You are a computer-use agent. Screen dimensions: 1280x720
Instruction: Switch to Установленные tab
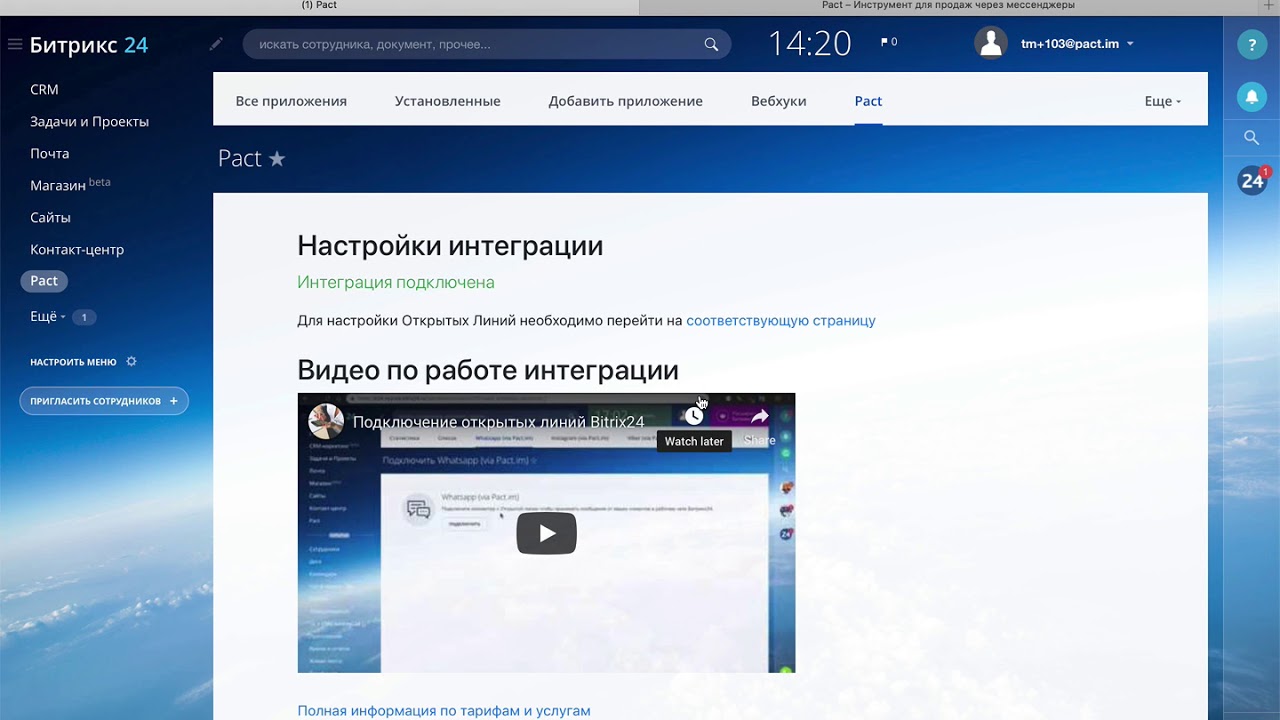pyautogui.click(x=447, y=101)
